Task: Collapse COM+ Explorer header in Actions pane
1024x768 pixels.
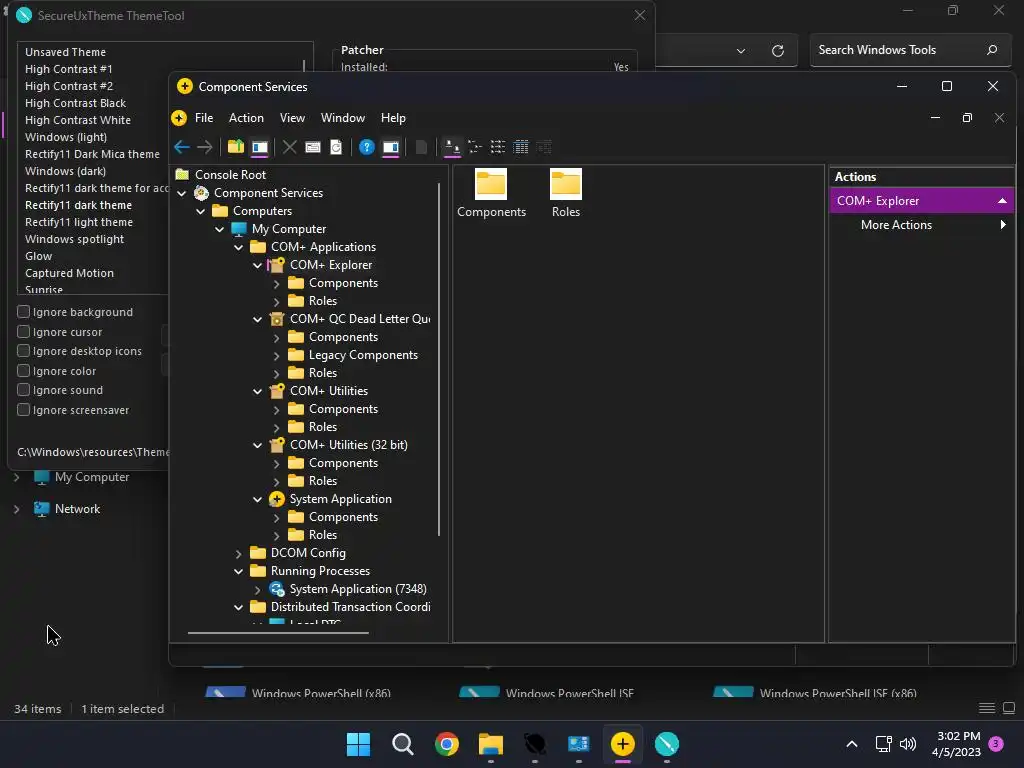Action: click(1002, 201)
